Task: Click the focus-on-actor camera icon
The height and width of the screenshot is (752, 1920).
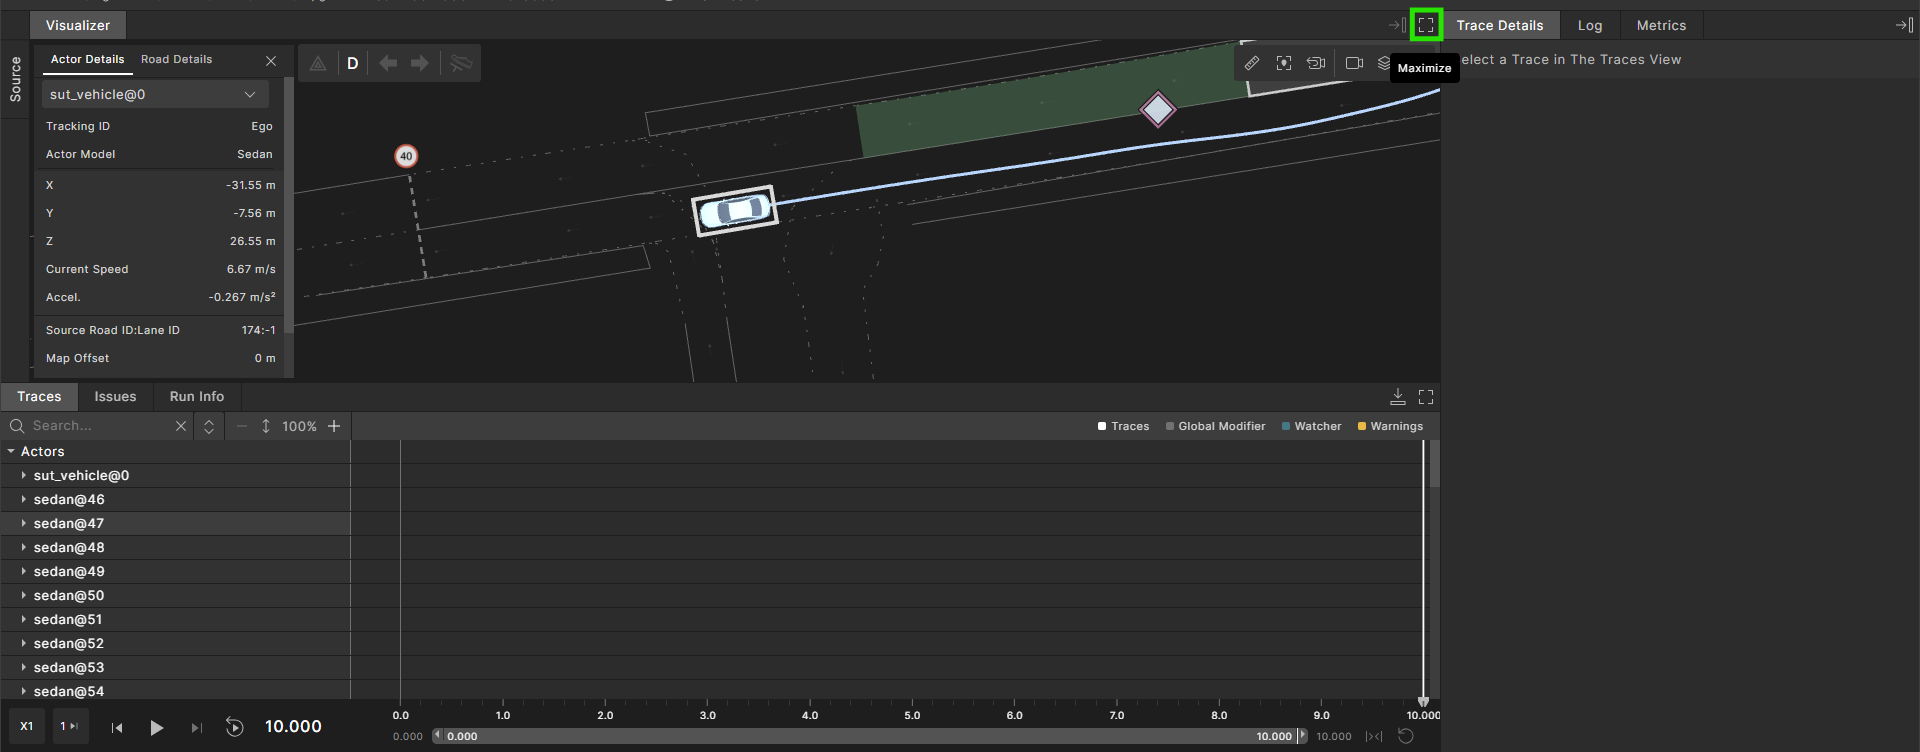Action: [x=1284, y=63]
